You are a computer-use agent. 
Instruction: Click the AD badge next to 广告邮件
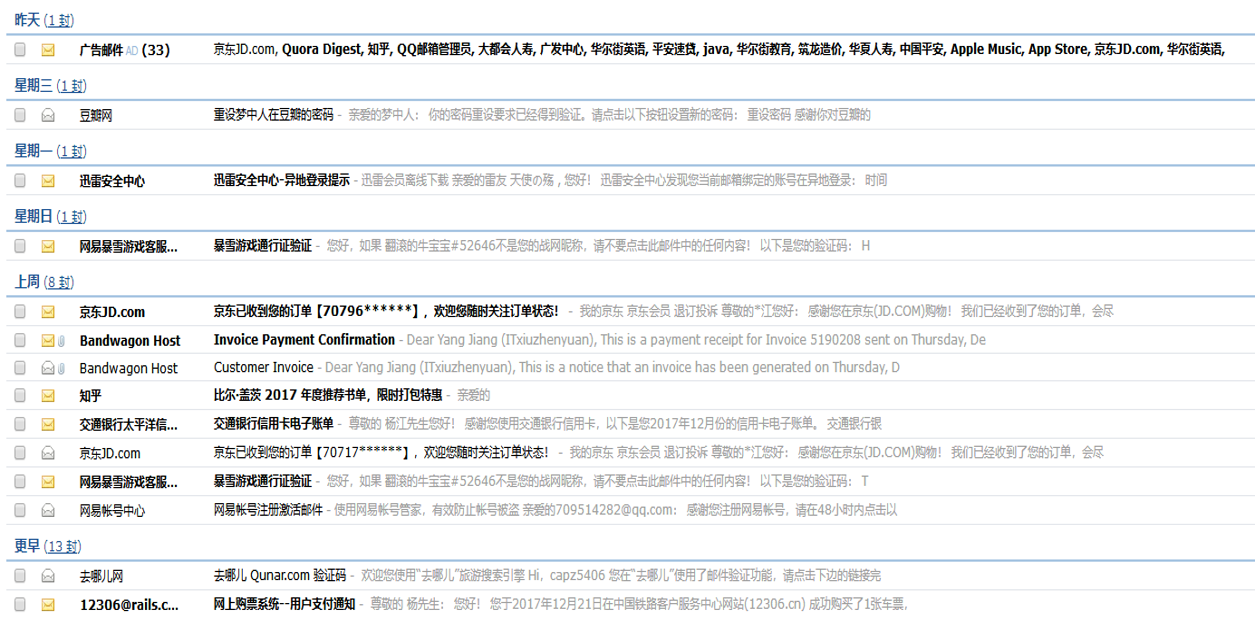point(132,50)
